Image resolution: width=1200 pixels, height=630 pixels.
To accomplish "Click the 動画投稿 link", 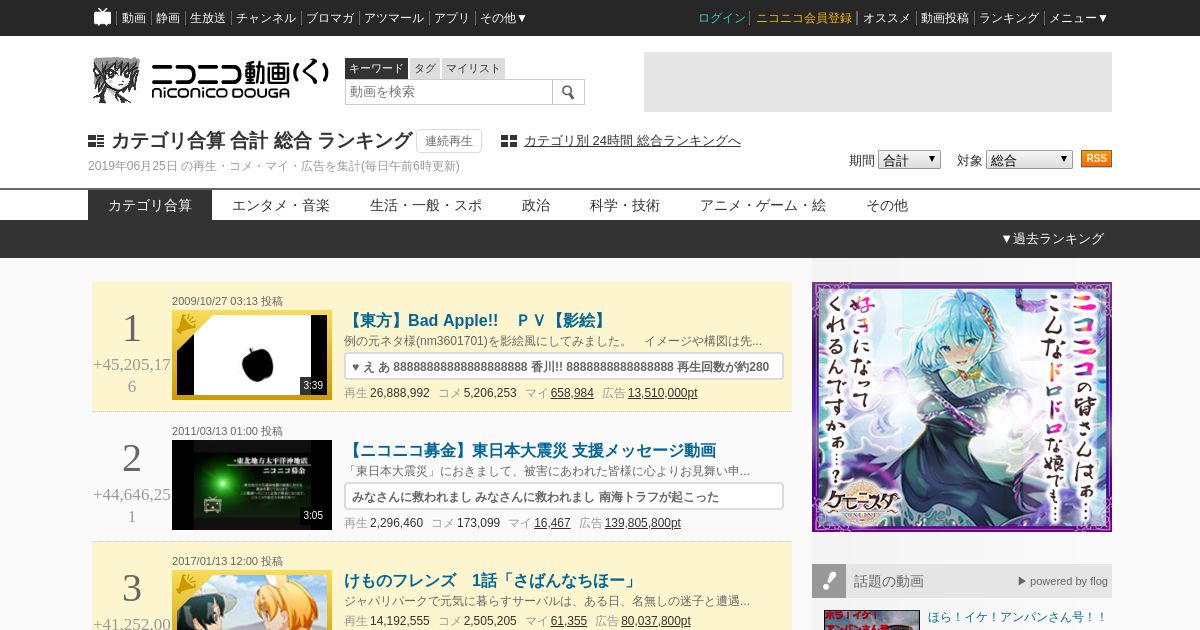I will pyautogui.click(x=945, y=18).
